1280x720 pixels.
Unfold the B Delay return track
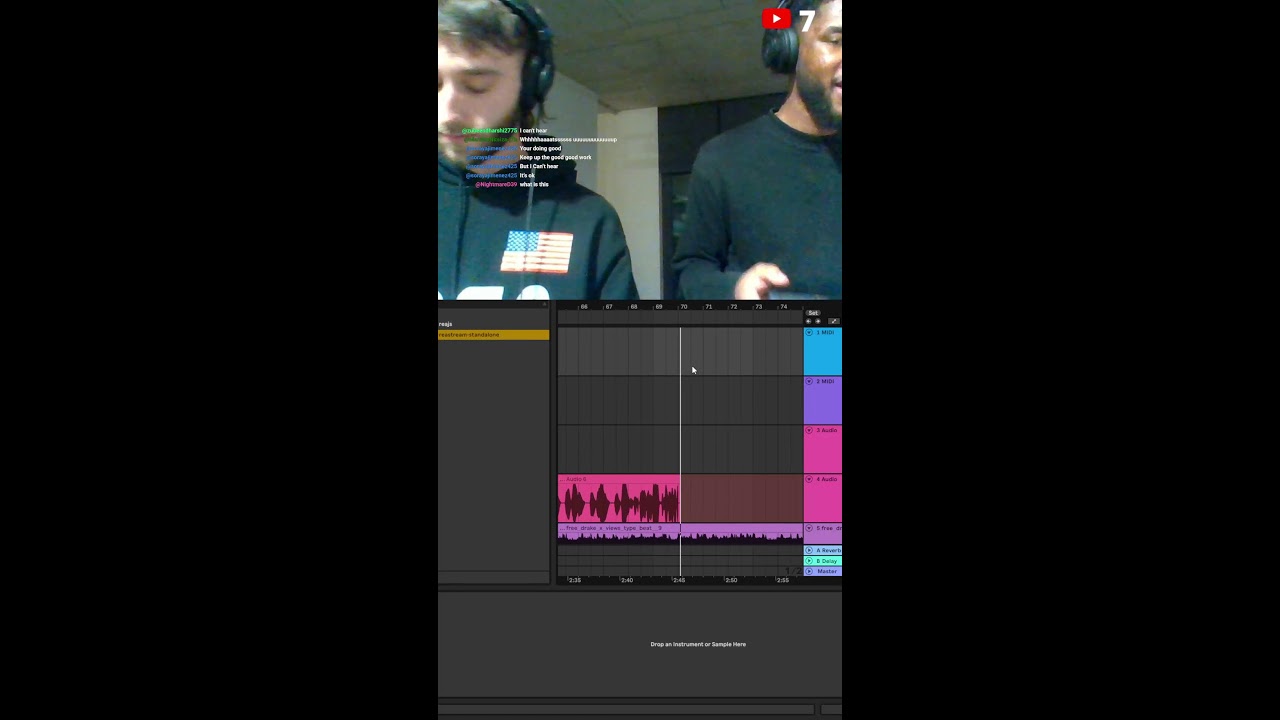click(809, 561)
